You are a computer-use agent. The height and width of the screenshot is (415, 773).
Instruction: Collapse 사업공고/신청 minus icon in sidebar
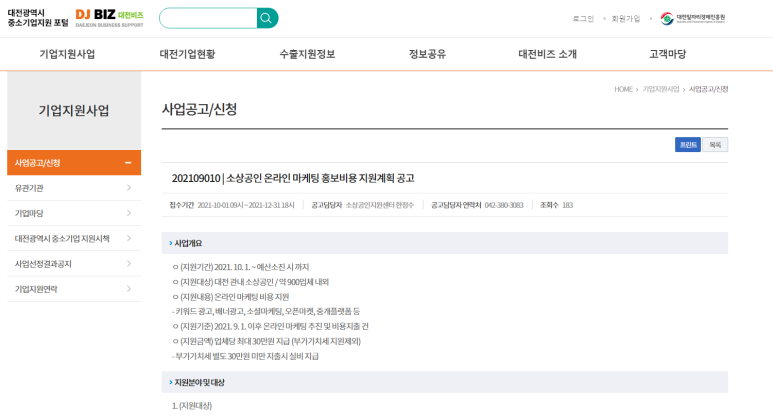click(x=128, y=163)
